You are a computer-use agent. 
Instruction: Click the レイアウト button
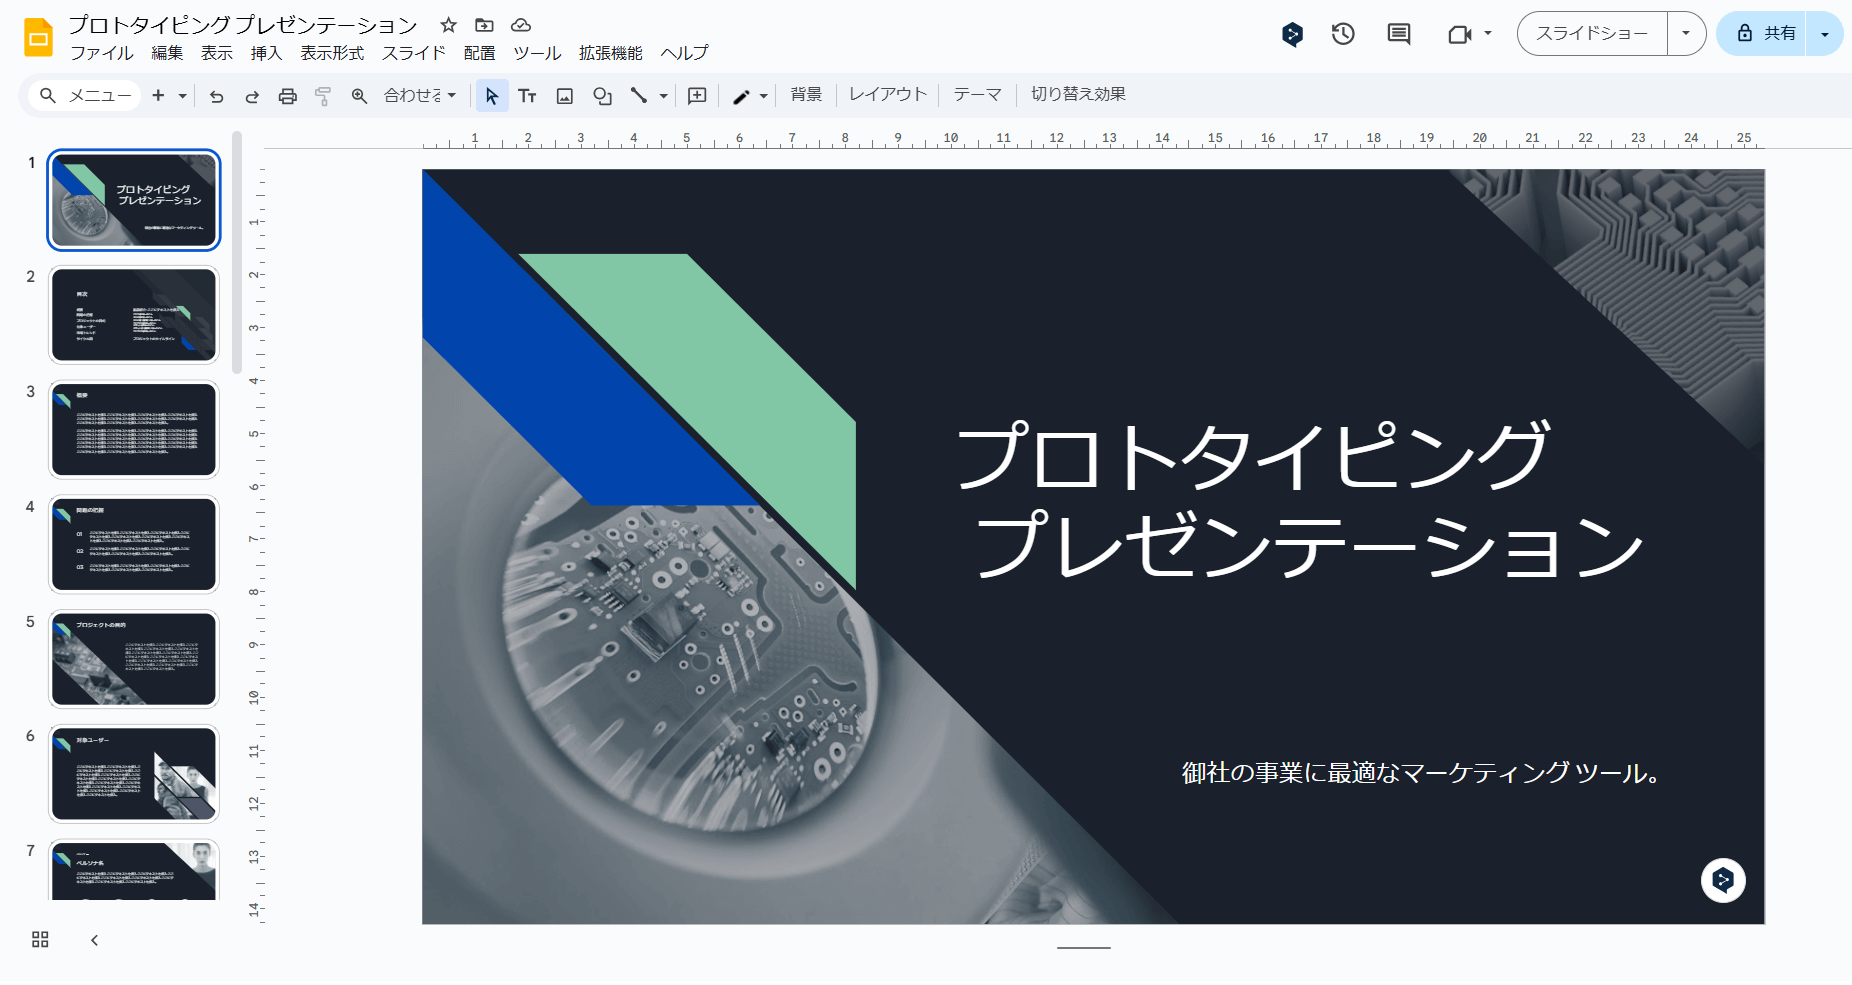(x=888, y=94)
